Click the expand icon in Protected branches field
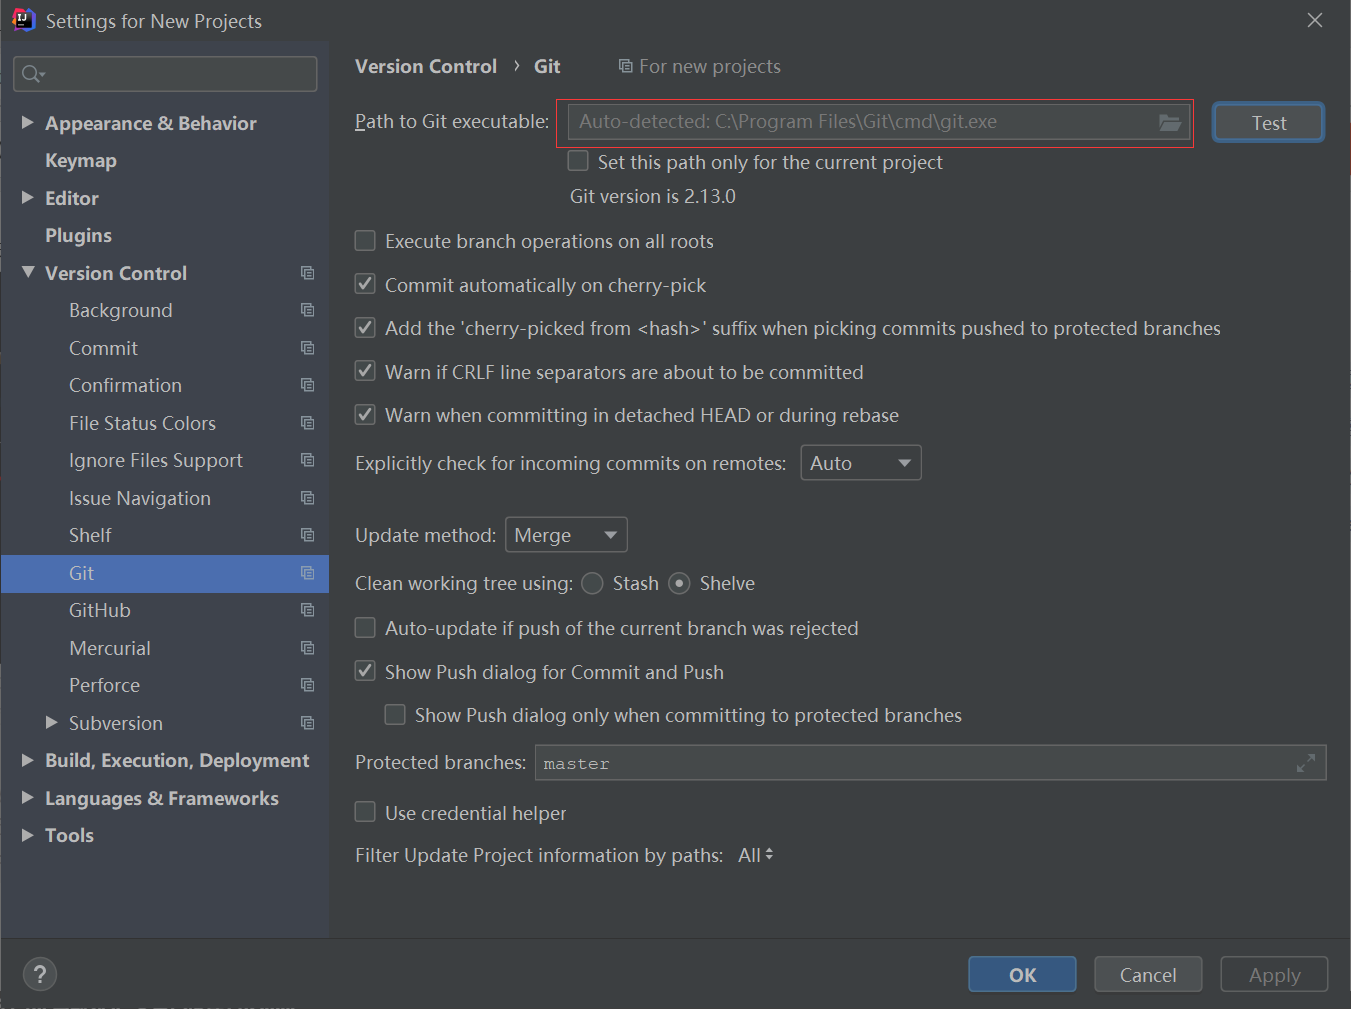 click(1305, 763)
